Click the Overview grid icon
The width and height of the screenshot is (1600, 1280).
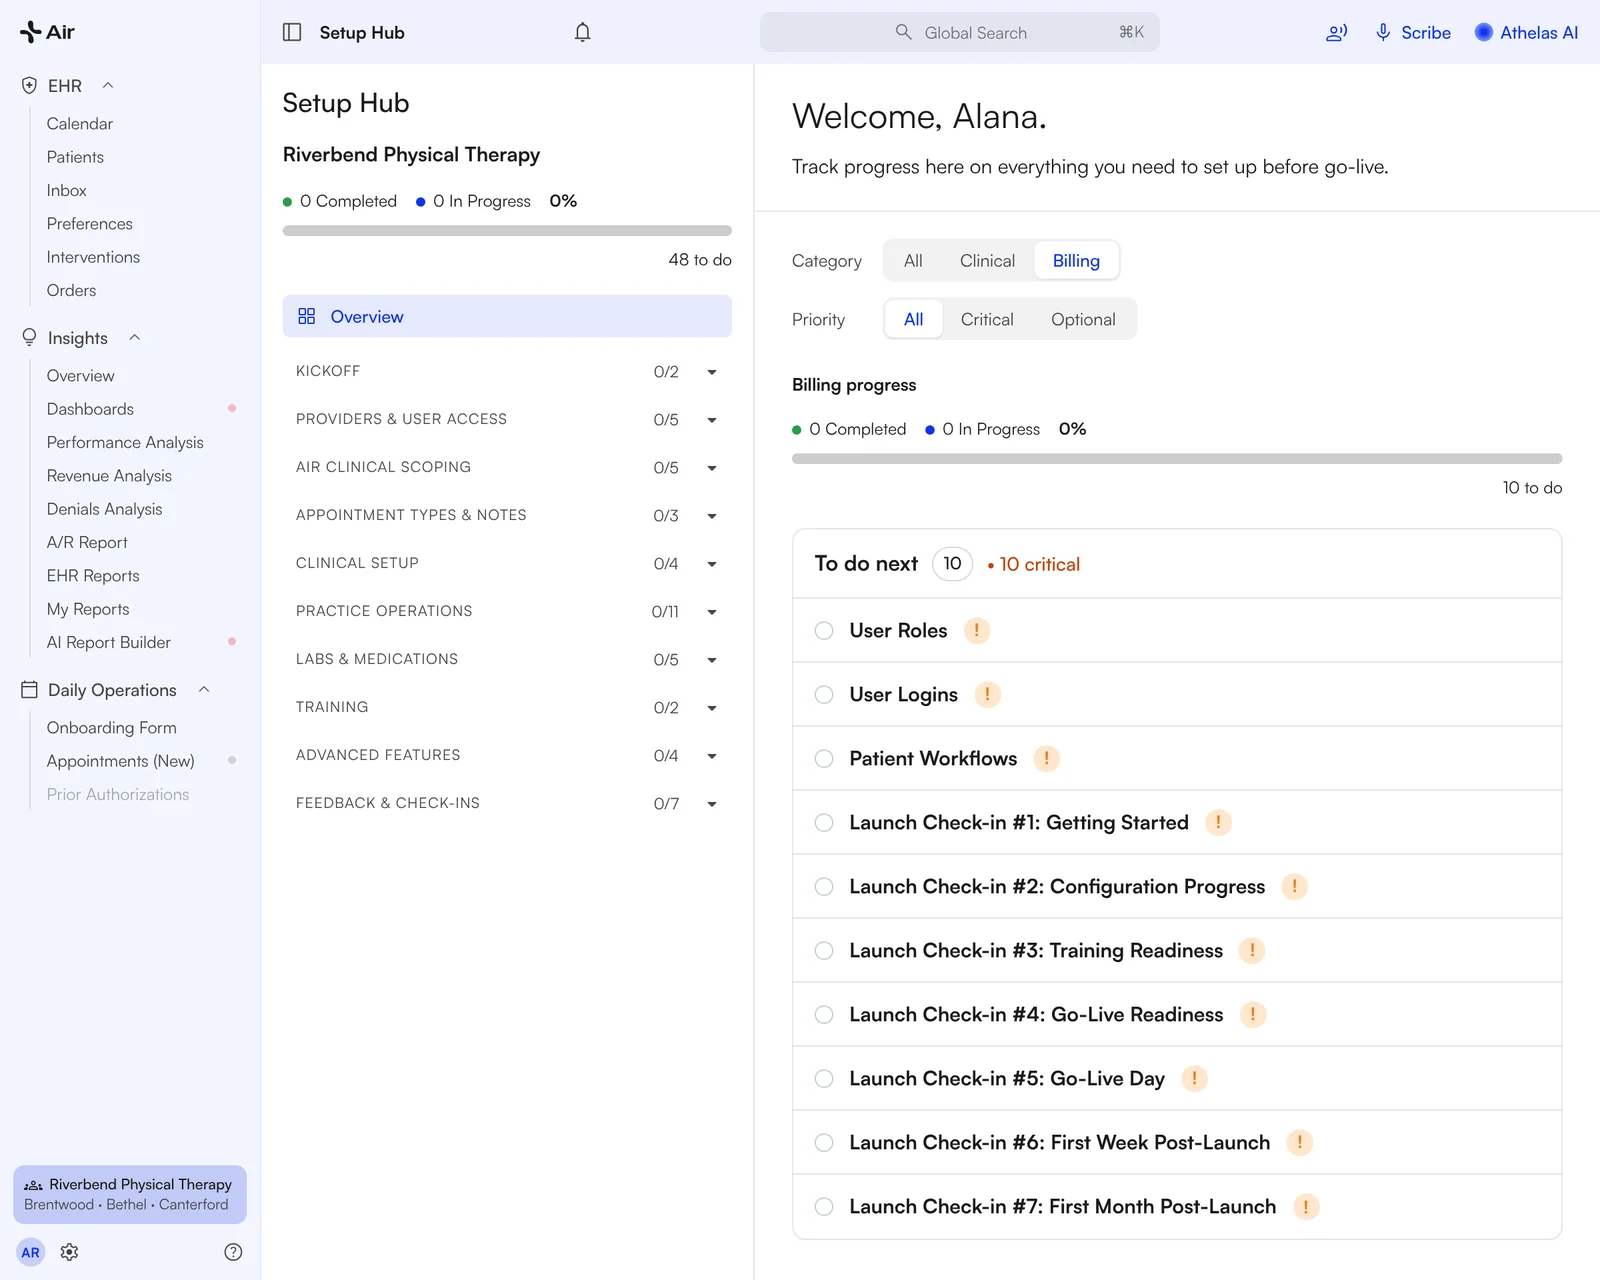307,316
